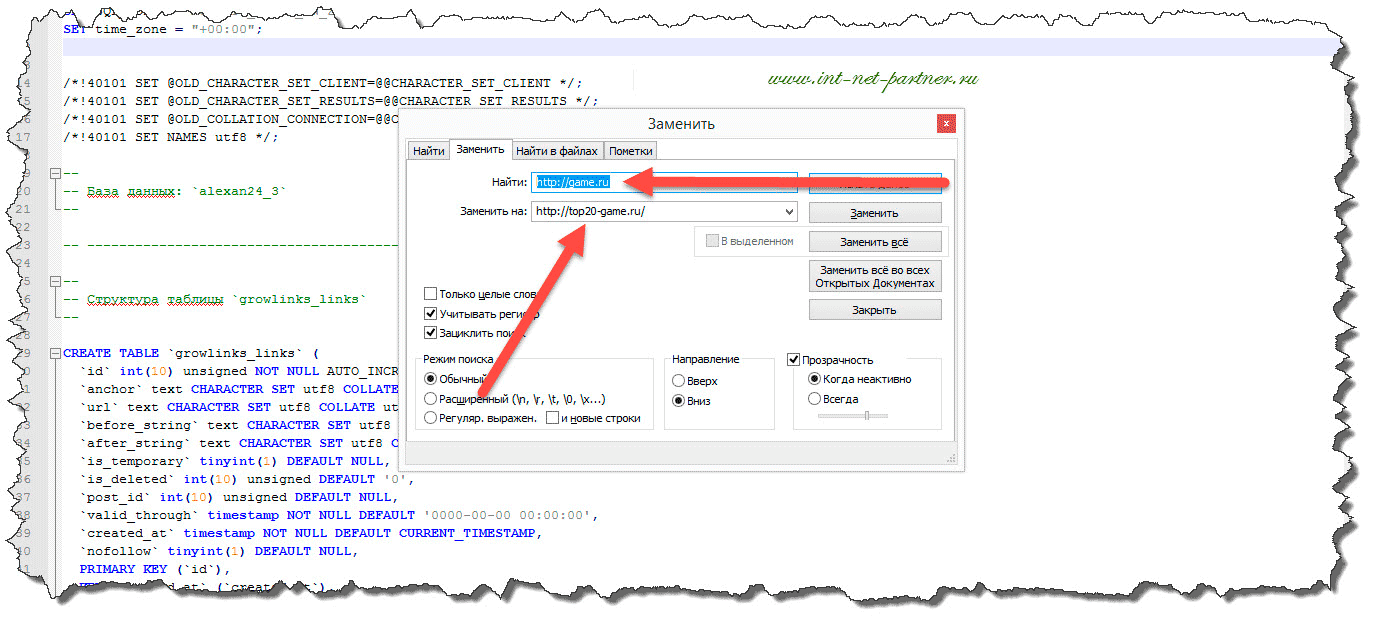1377x623 pixels.
Task: Collapse the 'Структура таблицы' comment block fold
Action: coord(53,281)
